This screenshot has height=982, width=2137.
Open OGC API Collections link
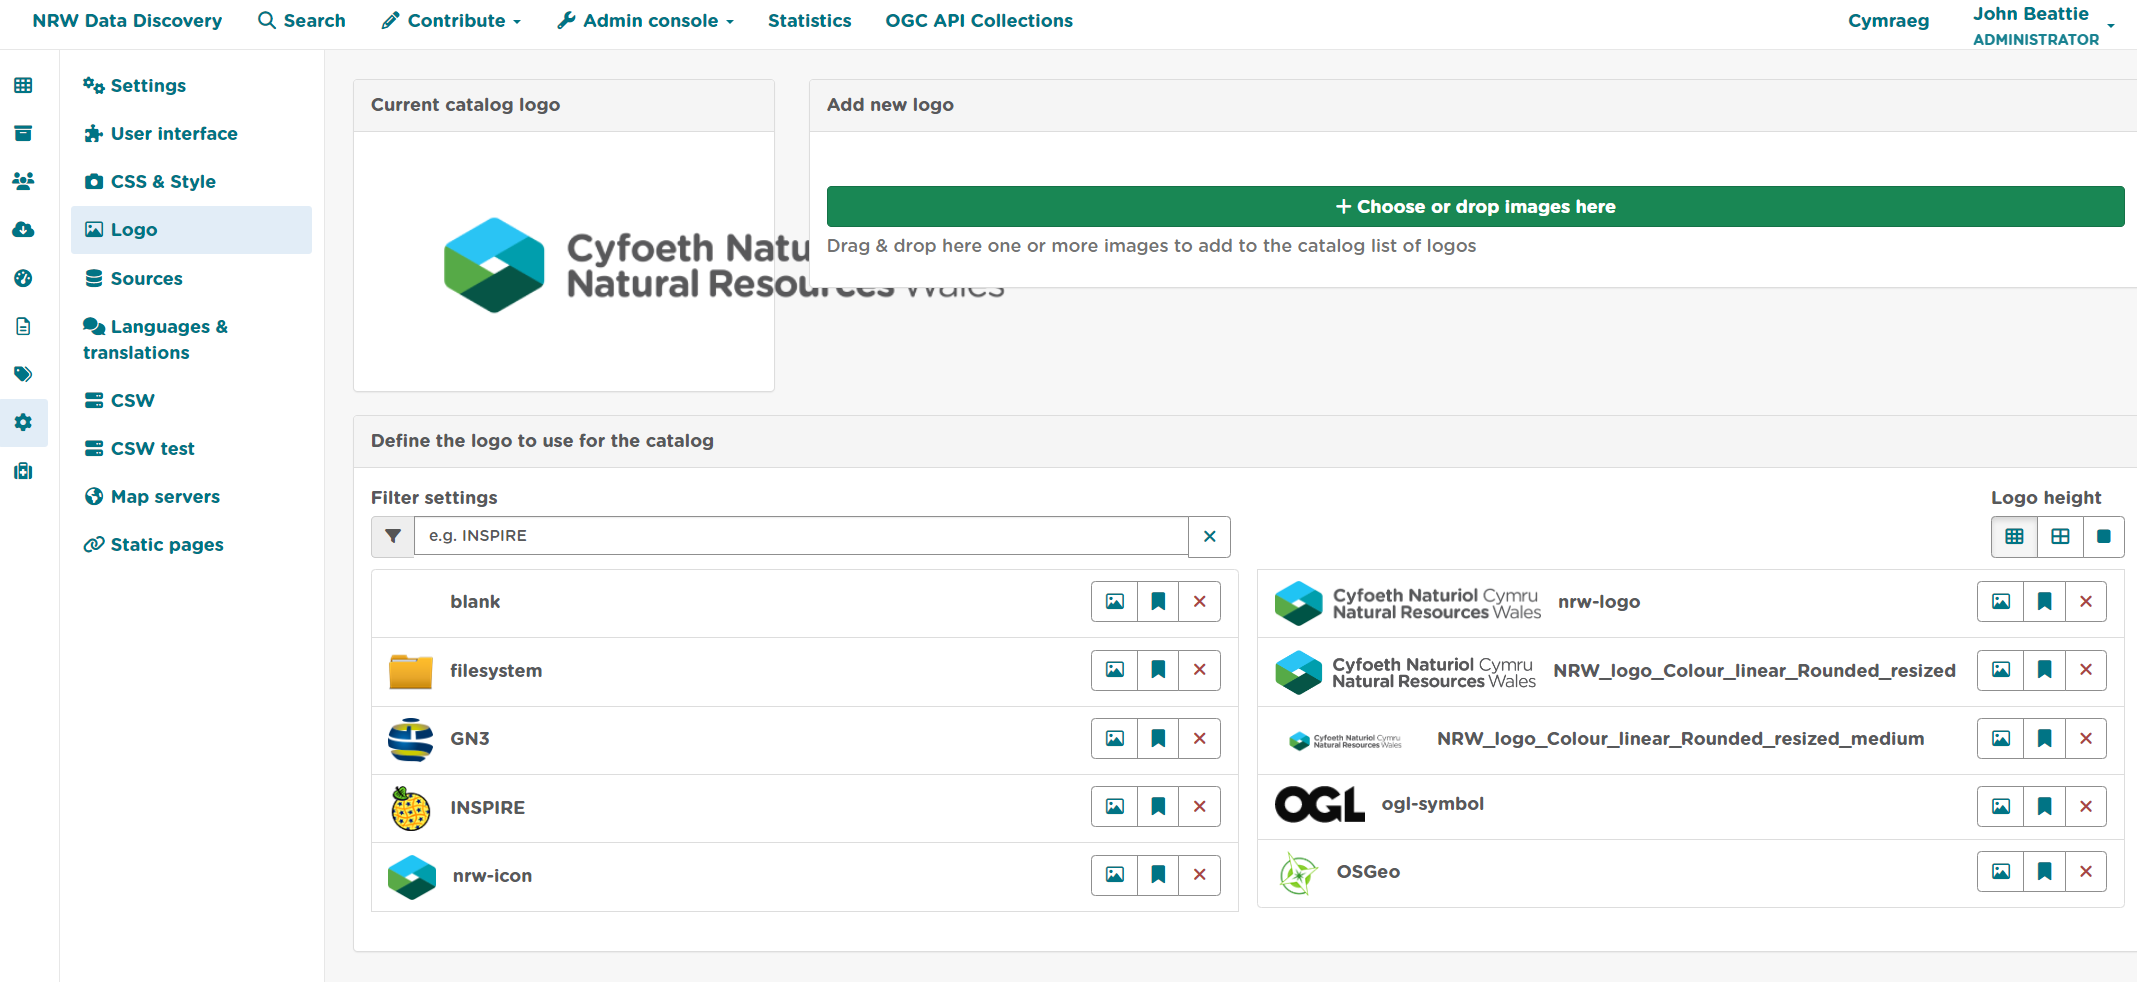click(x=979, y=20)
